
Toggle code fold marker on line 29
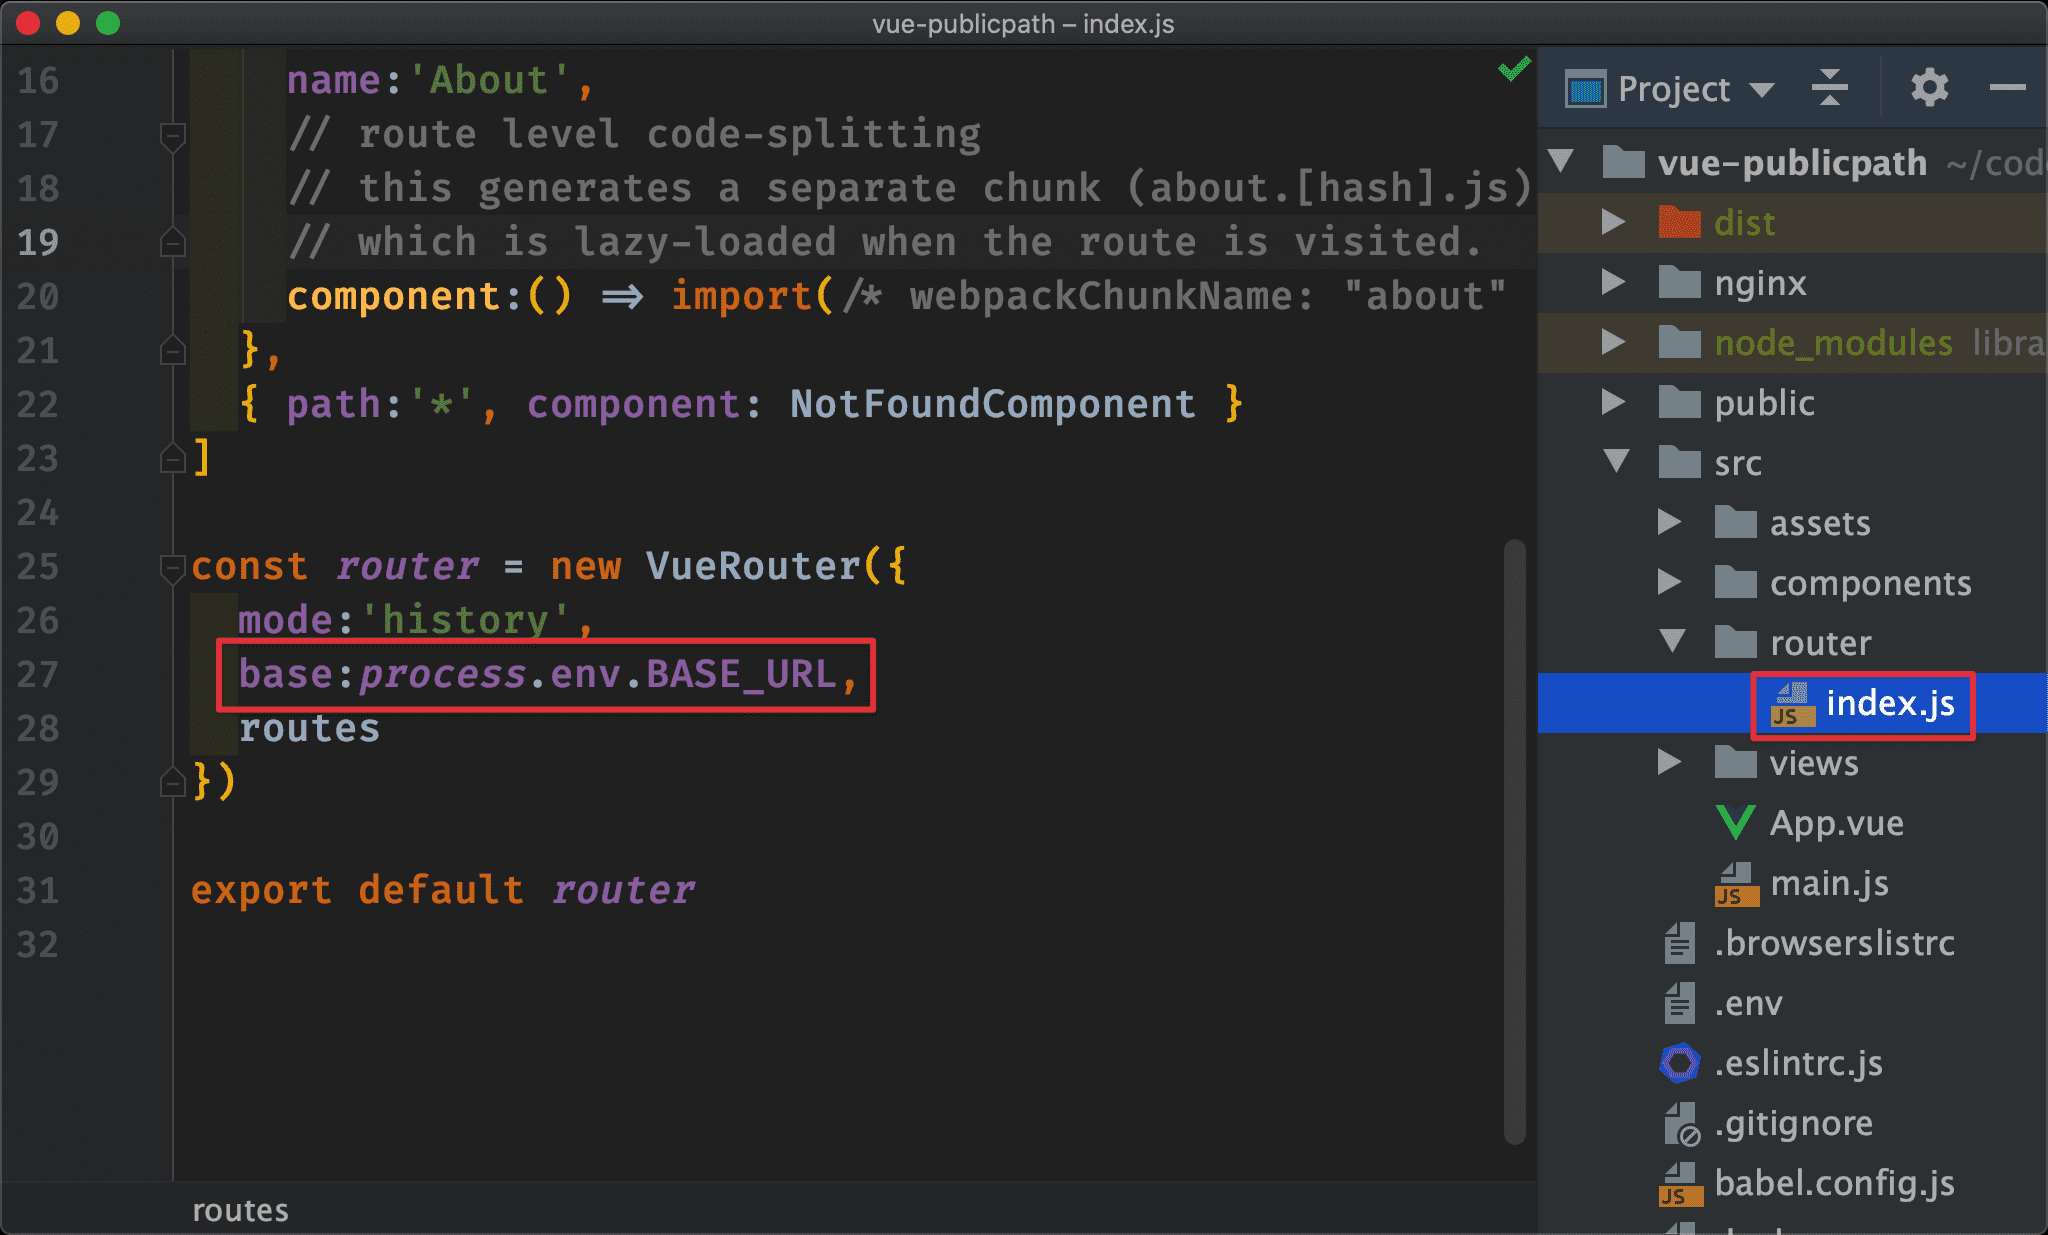(172, 782)
